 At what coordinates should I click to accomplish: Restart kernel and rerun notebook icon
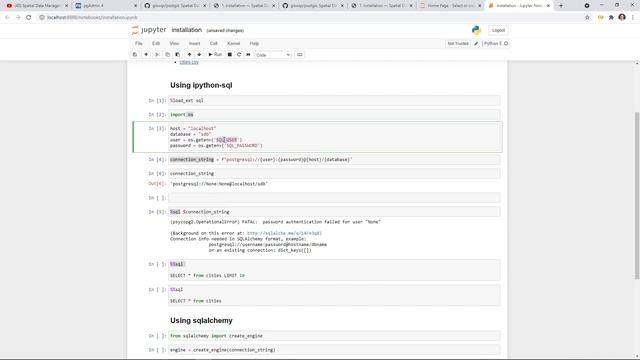tap(249, 55)
